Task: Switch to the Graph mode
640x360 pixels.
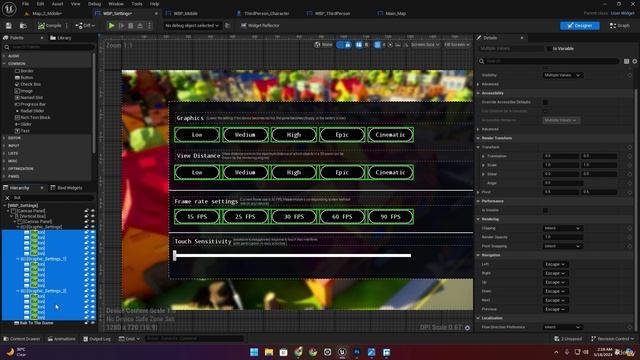Action: pos(620,26)
